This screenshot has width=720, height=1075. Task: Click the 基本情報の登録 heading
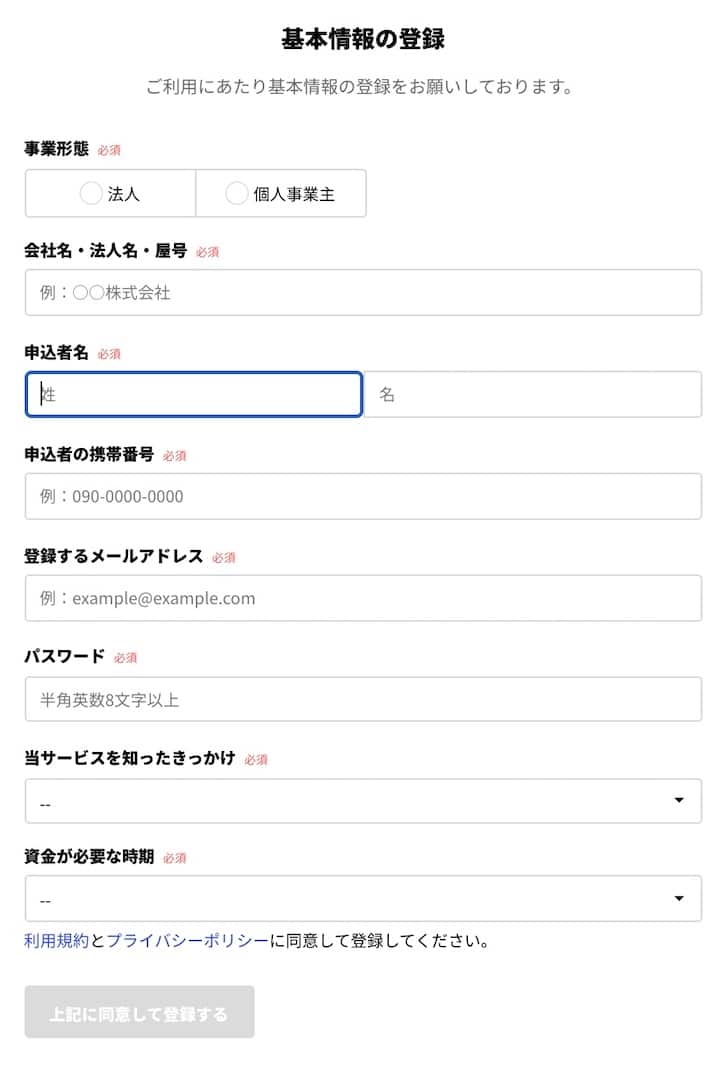[x=363, y=40]
